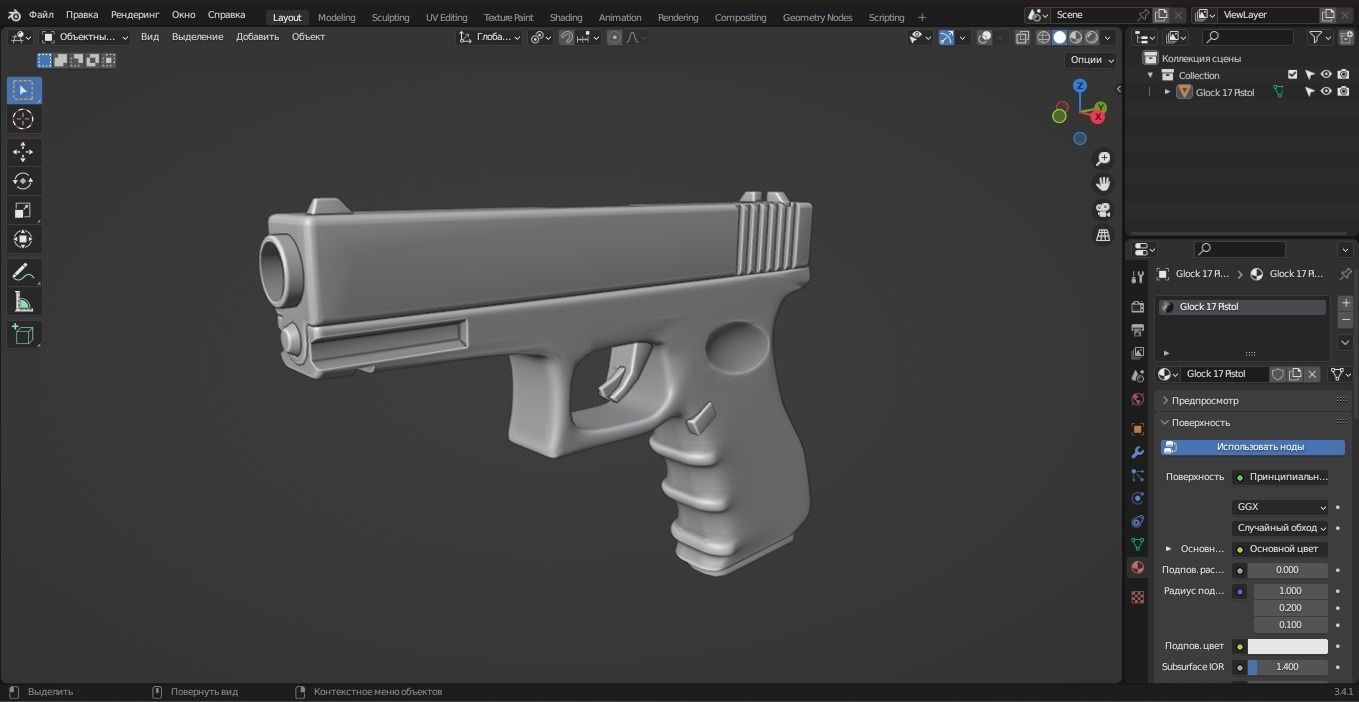Click the zoom view magnifier icon

(1103, 159)
